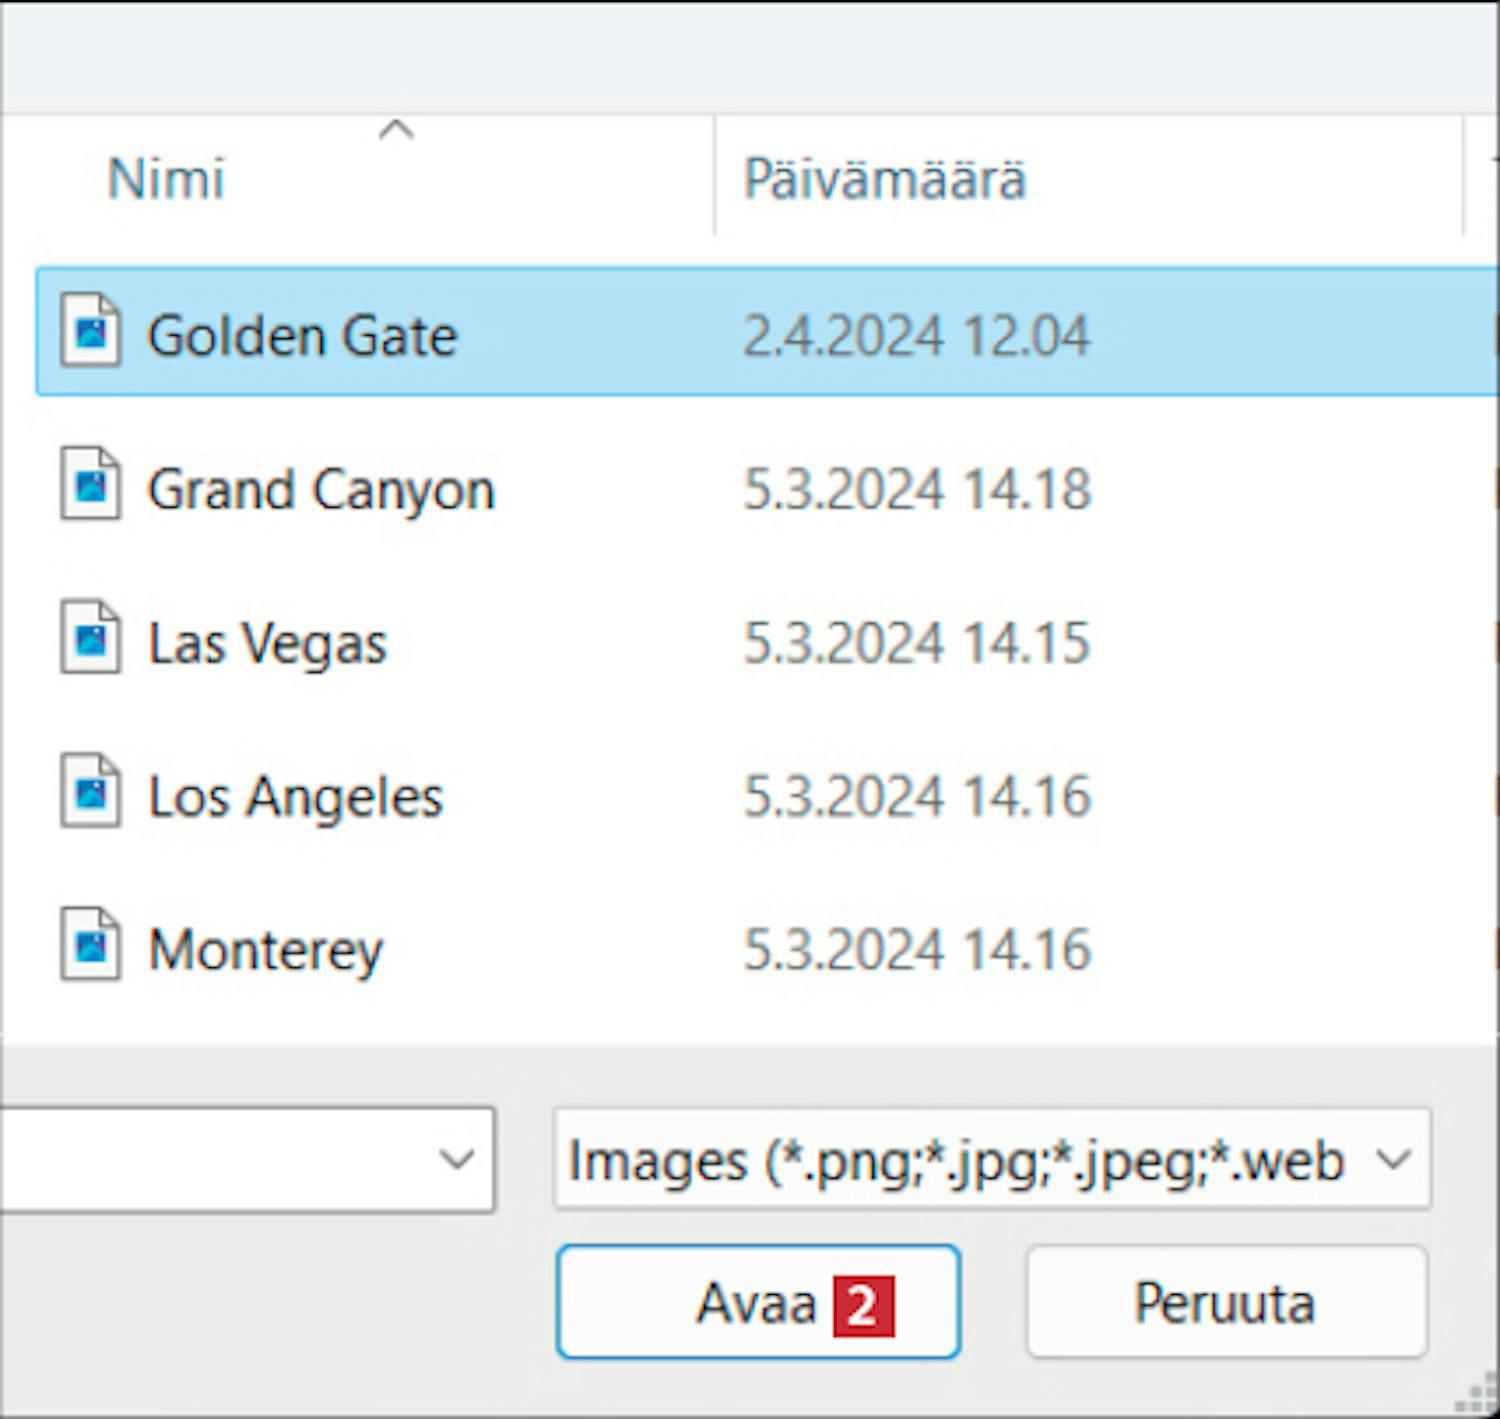The height and width of the screenshot is (1419, 1500).
Task: Click the Los Angeles image file icon
Action: pyautogui.click(x=90, y=792)
